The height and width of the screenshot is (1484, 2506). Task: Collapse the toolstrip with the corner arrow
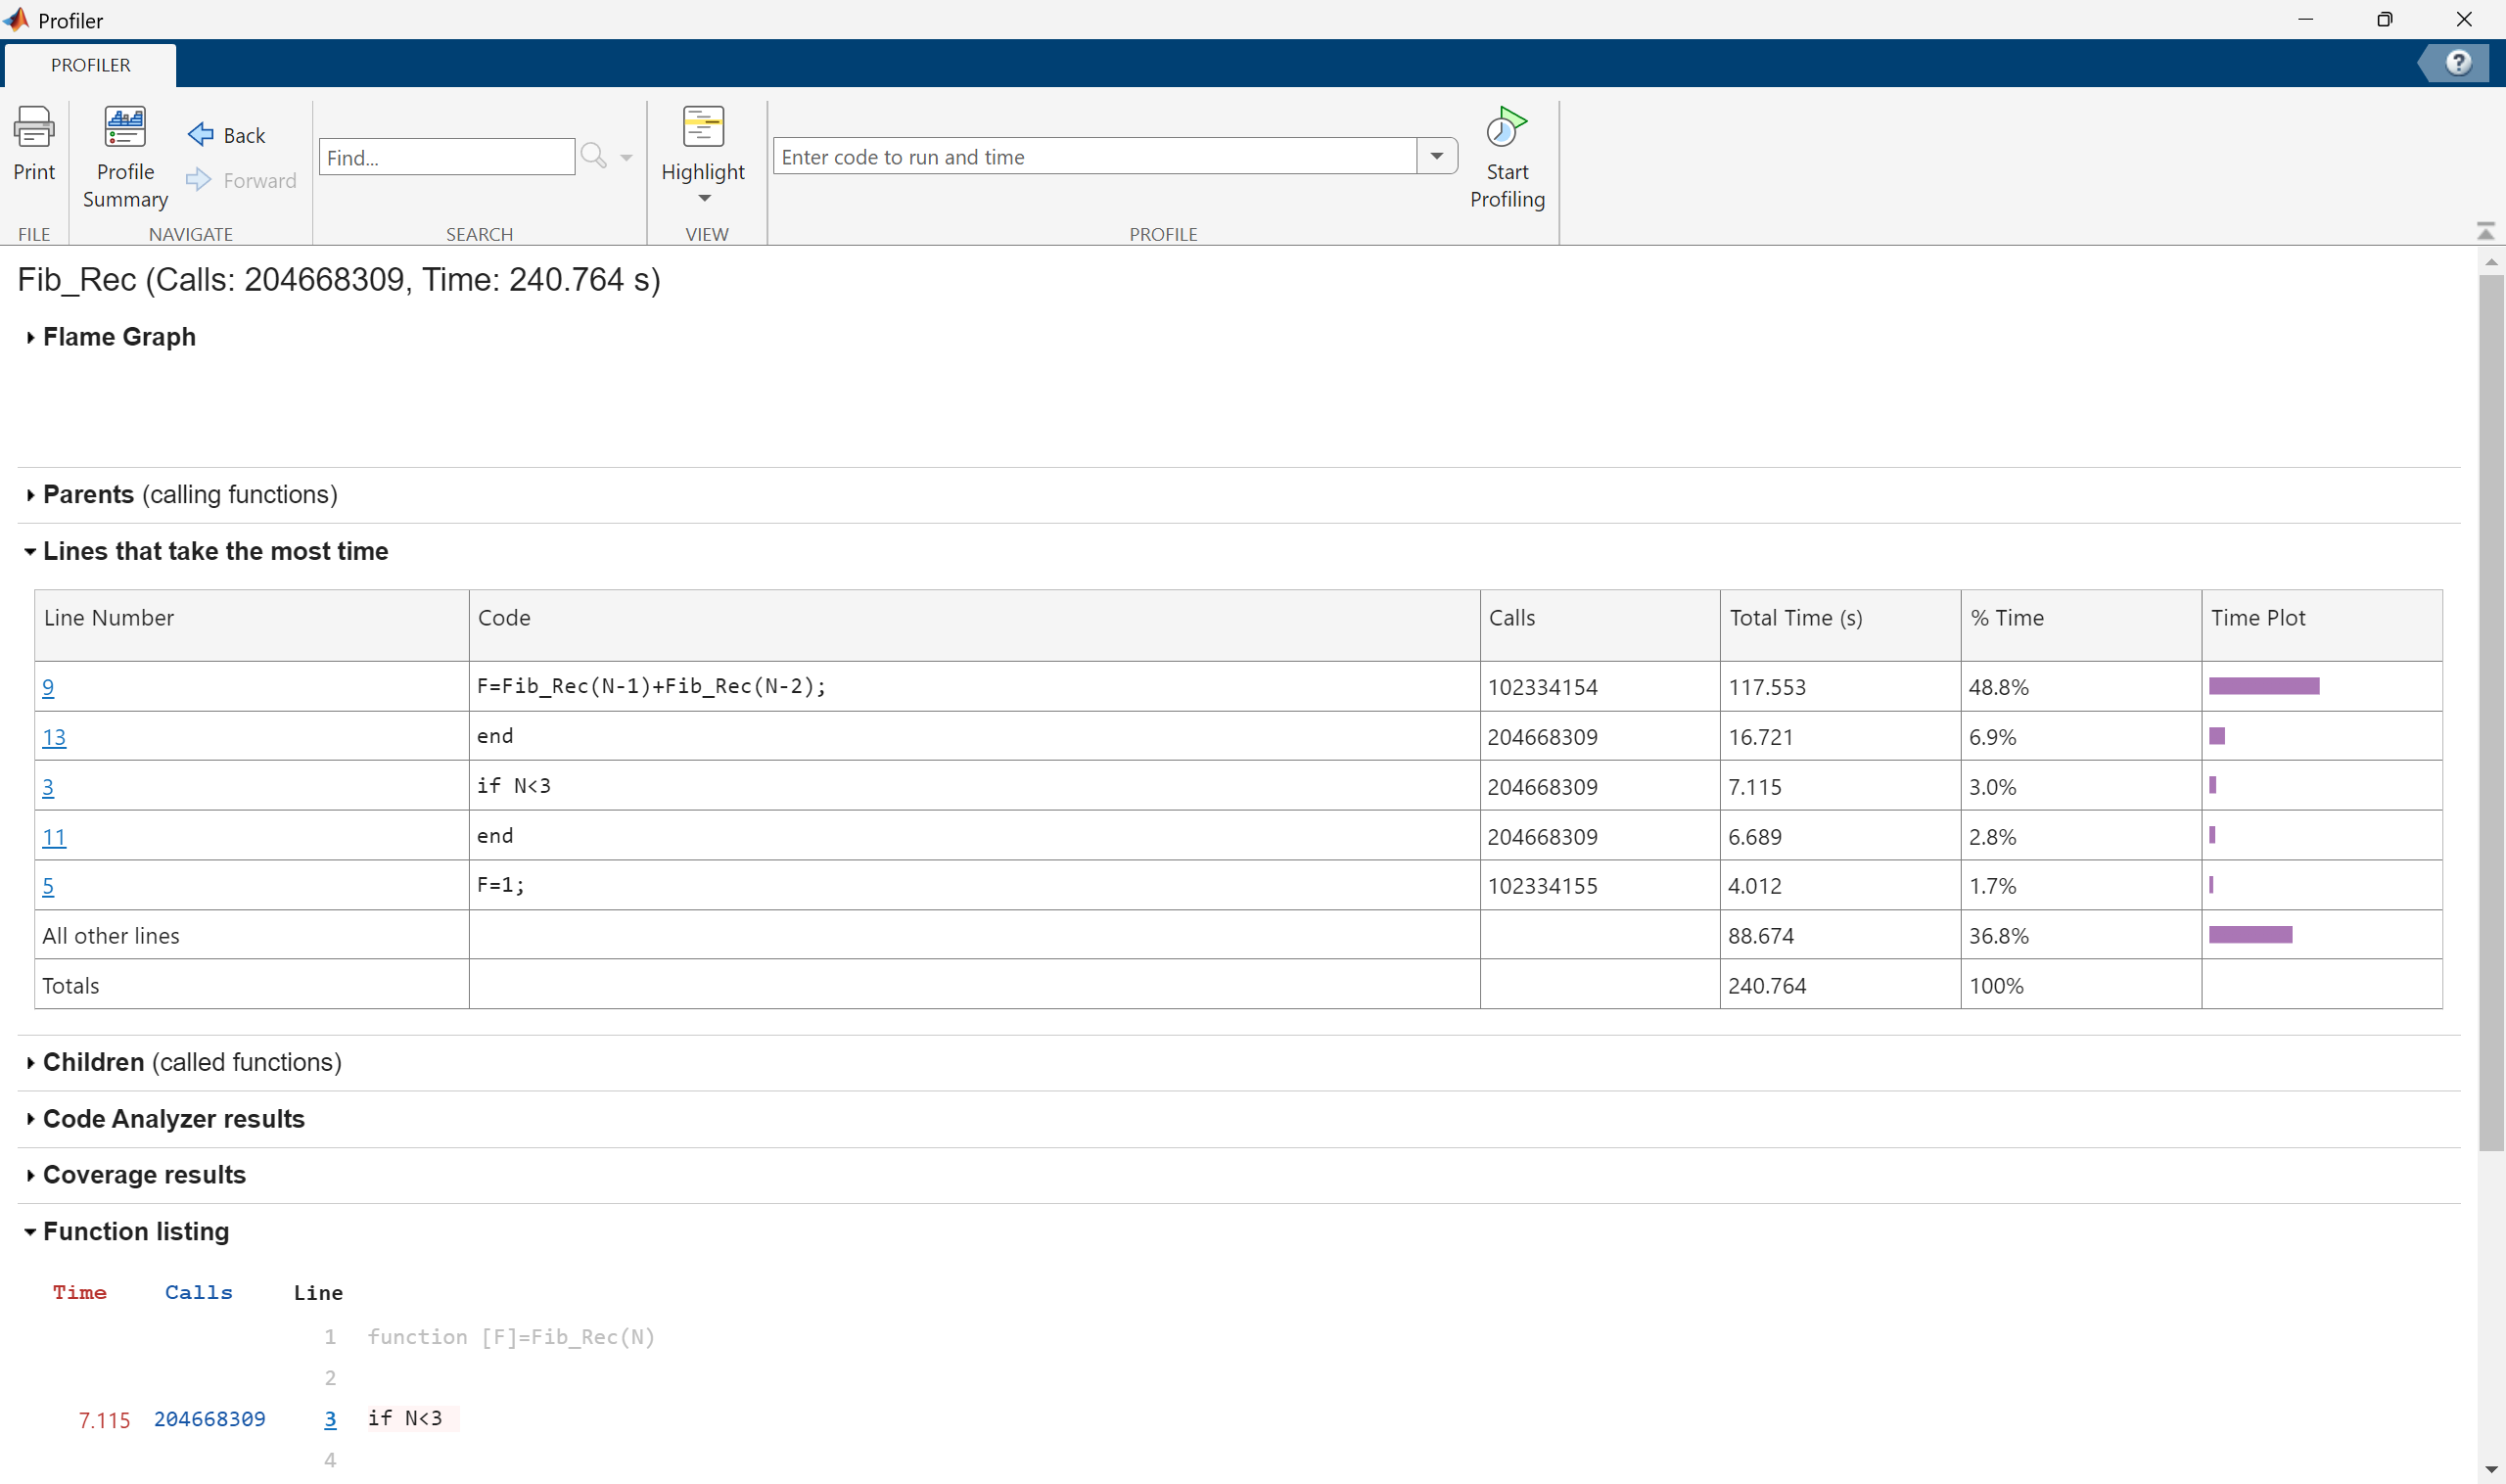coord(2485,231)
